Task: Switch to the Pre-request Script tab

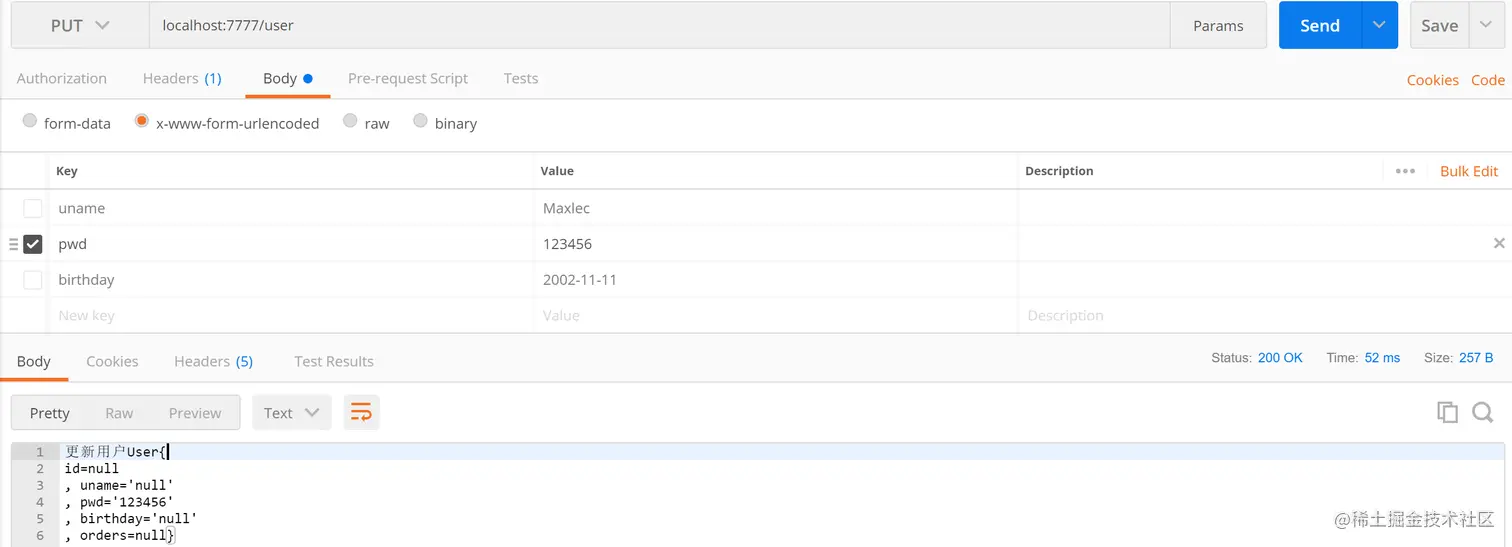Action: click(408, 78)
